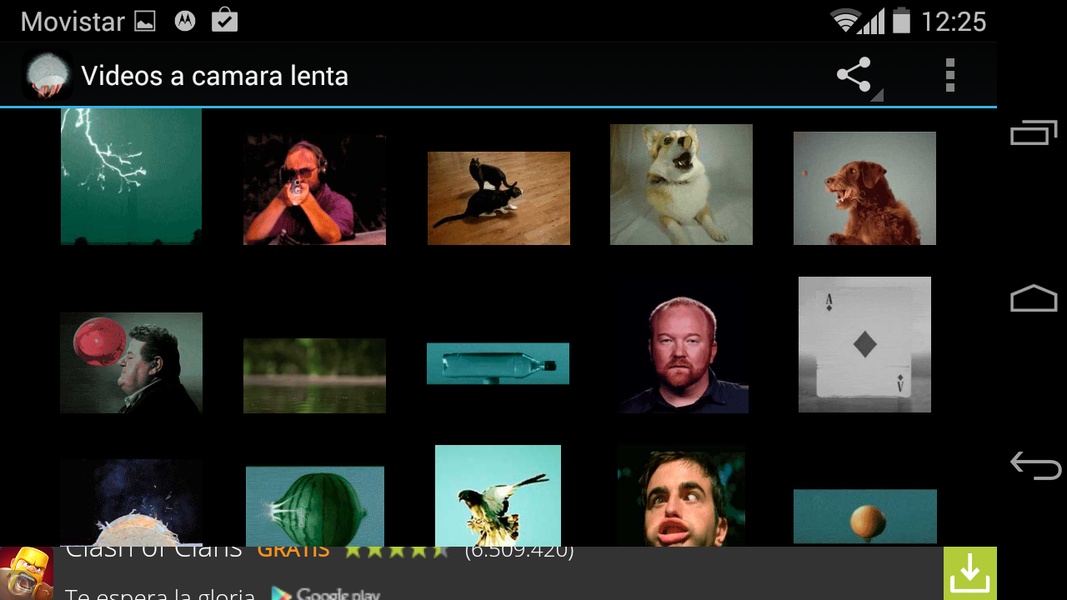1067x600 pixels.
Task: Tap the battery indicator in status bar
Action: coord(902,20)
